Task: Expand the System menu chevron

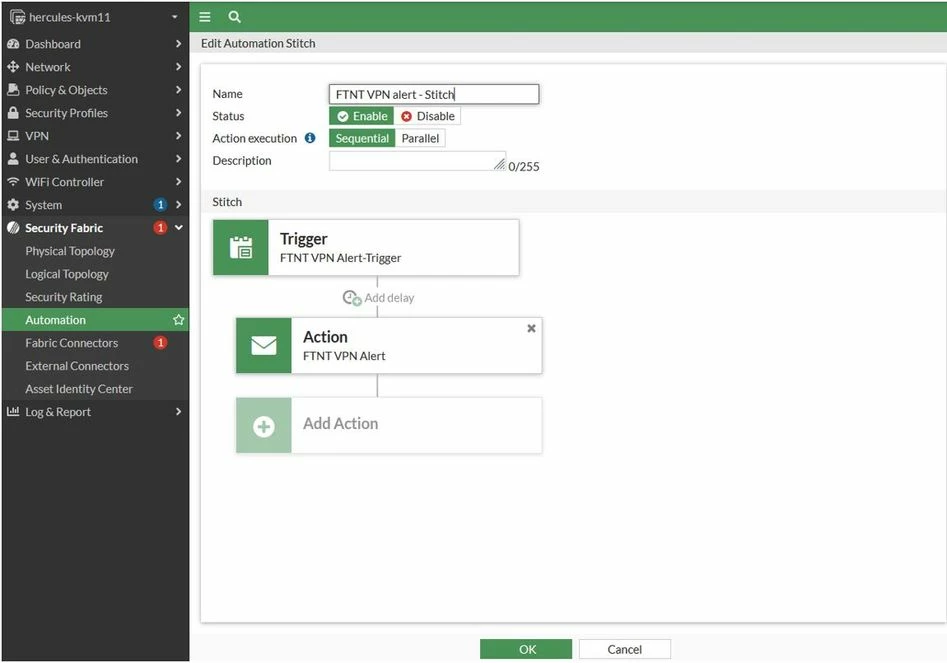Action: (178, 204)
